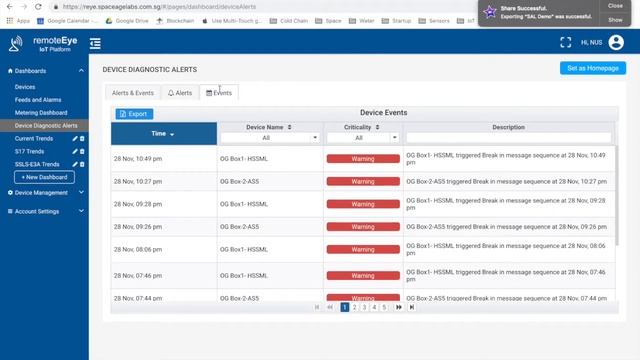Switch to the Alerts & Events tab

[x=133, y=93]
